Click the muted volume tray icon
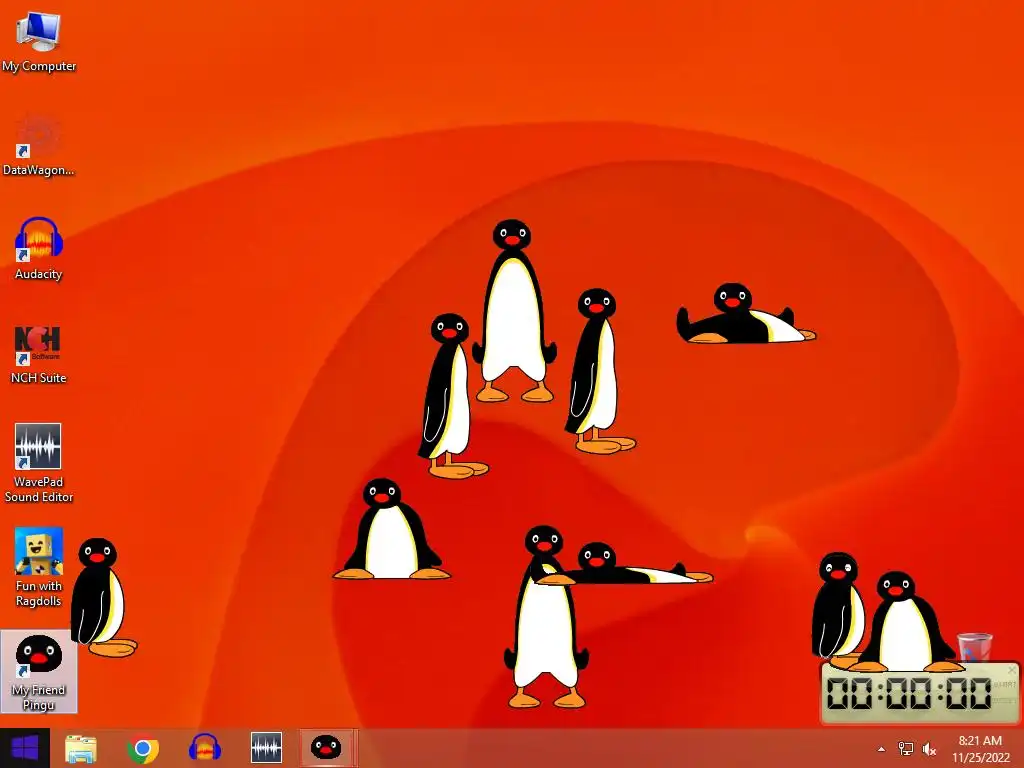The image size is (1024, 768). tap(929, 749)
